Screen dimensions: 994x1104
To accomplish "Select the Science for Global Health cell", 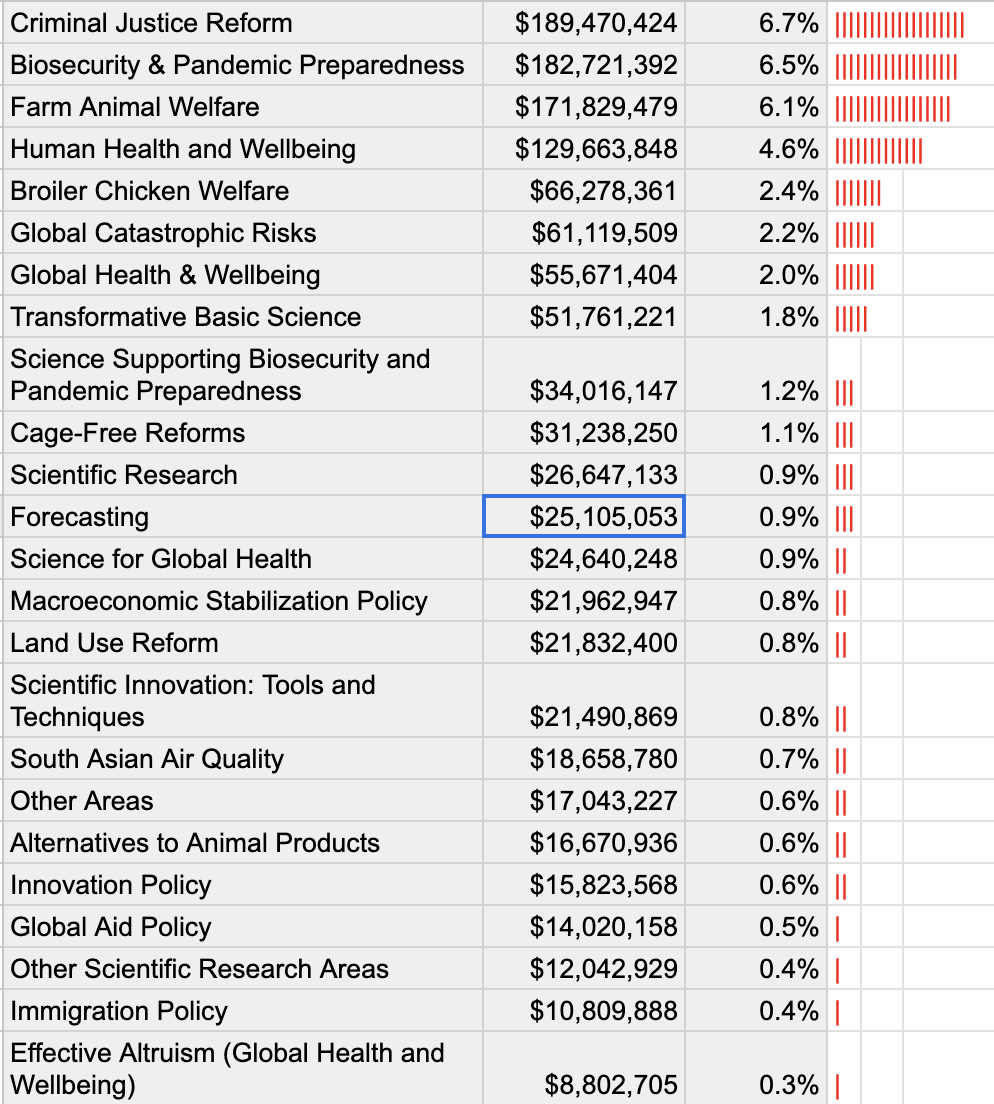I will [x=161, y=559].
